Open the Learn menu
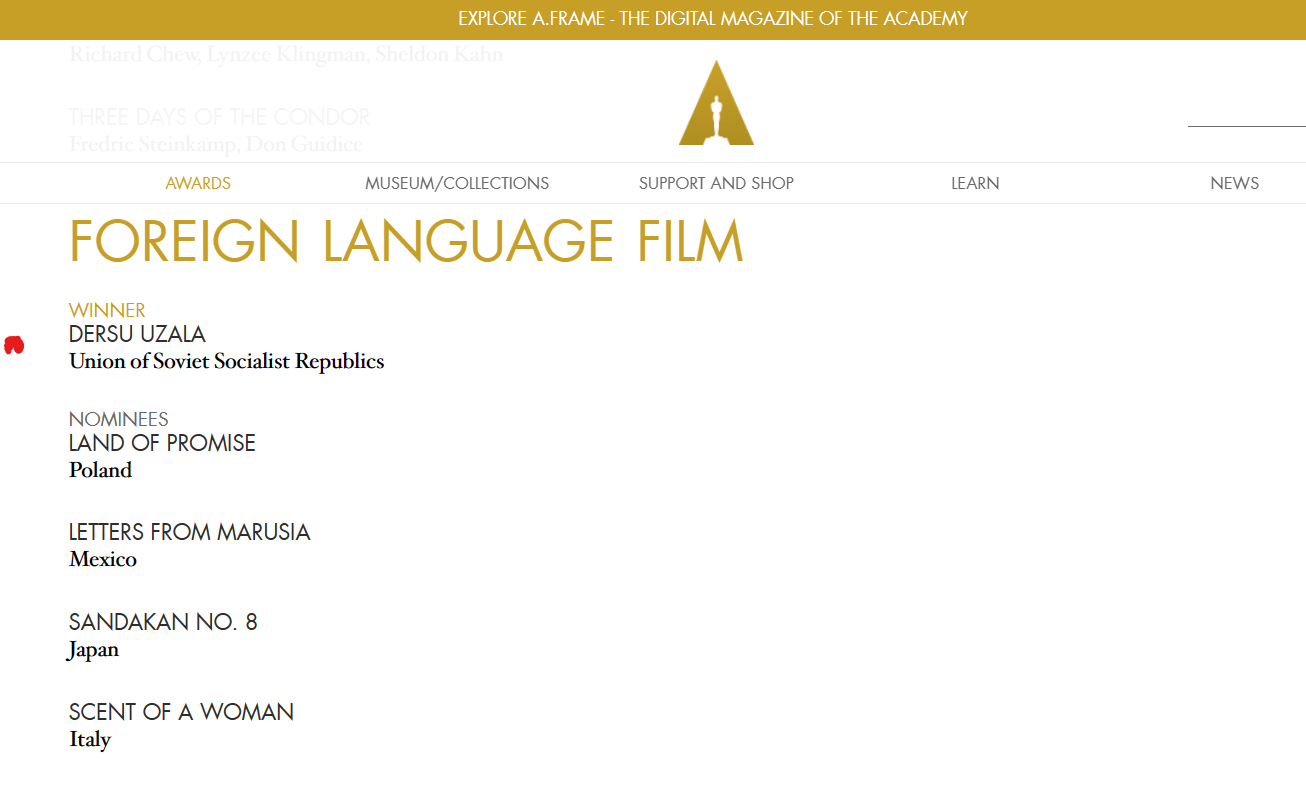The width and height of the screenshot is (1306, 787). tap(975, 183)
